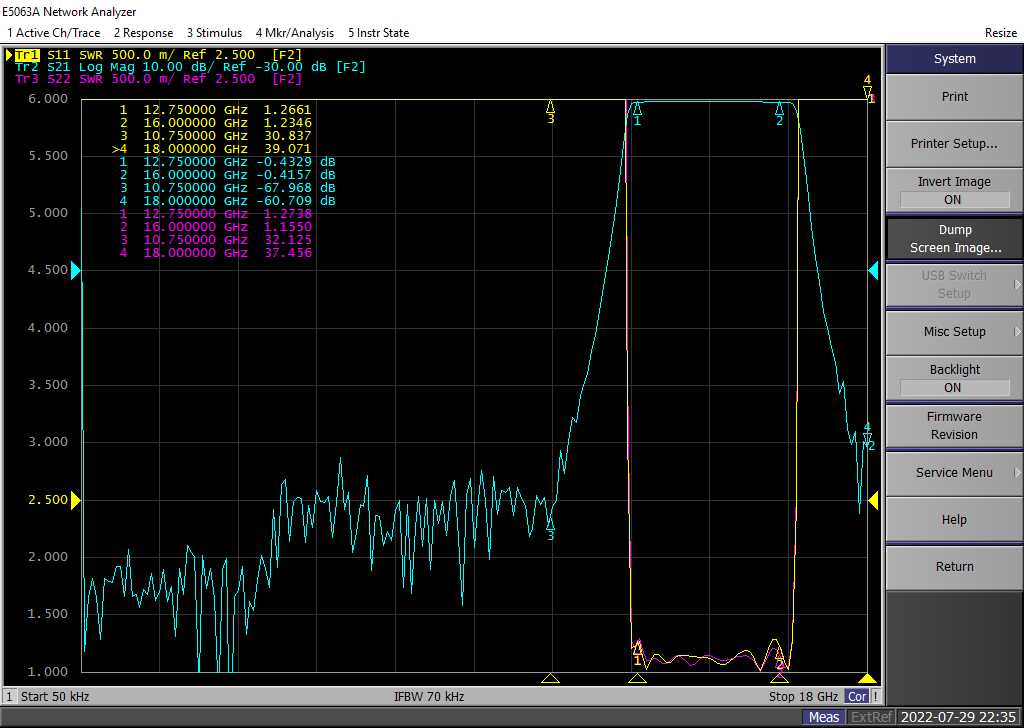The width and height of the screenshot is (1024, 728).
Task: Click the cyan reference marker on left edge
Action: 75,271
